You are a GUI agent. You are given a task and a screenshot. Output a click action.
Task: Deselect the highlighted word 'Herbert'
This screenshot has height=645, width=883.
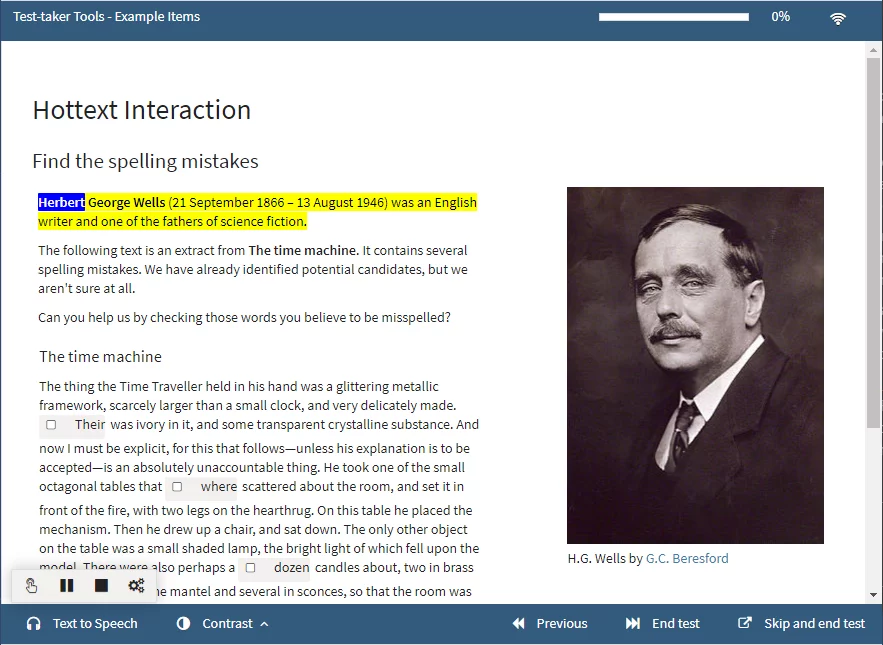[x=61, y=202]
